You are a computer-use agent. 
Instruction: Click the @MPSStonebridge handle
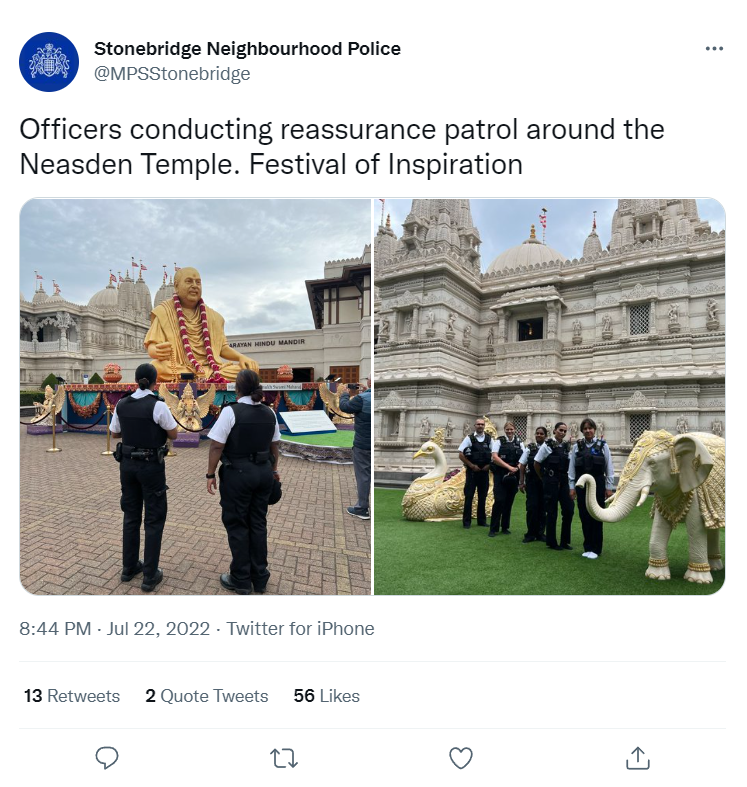pos(172,73)
